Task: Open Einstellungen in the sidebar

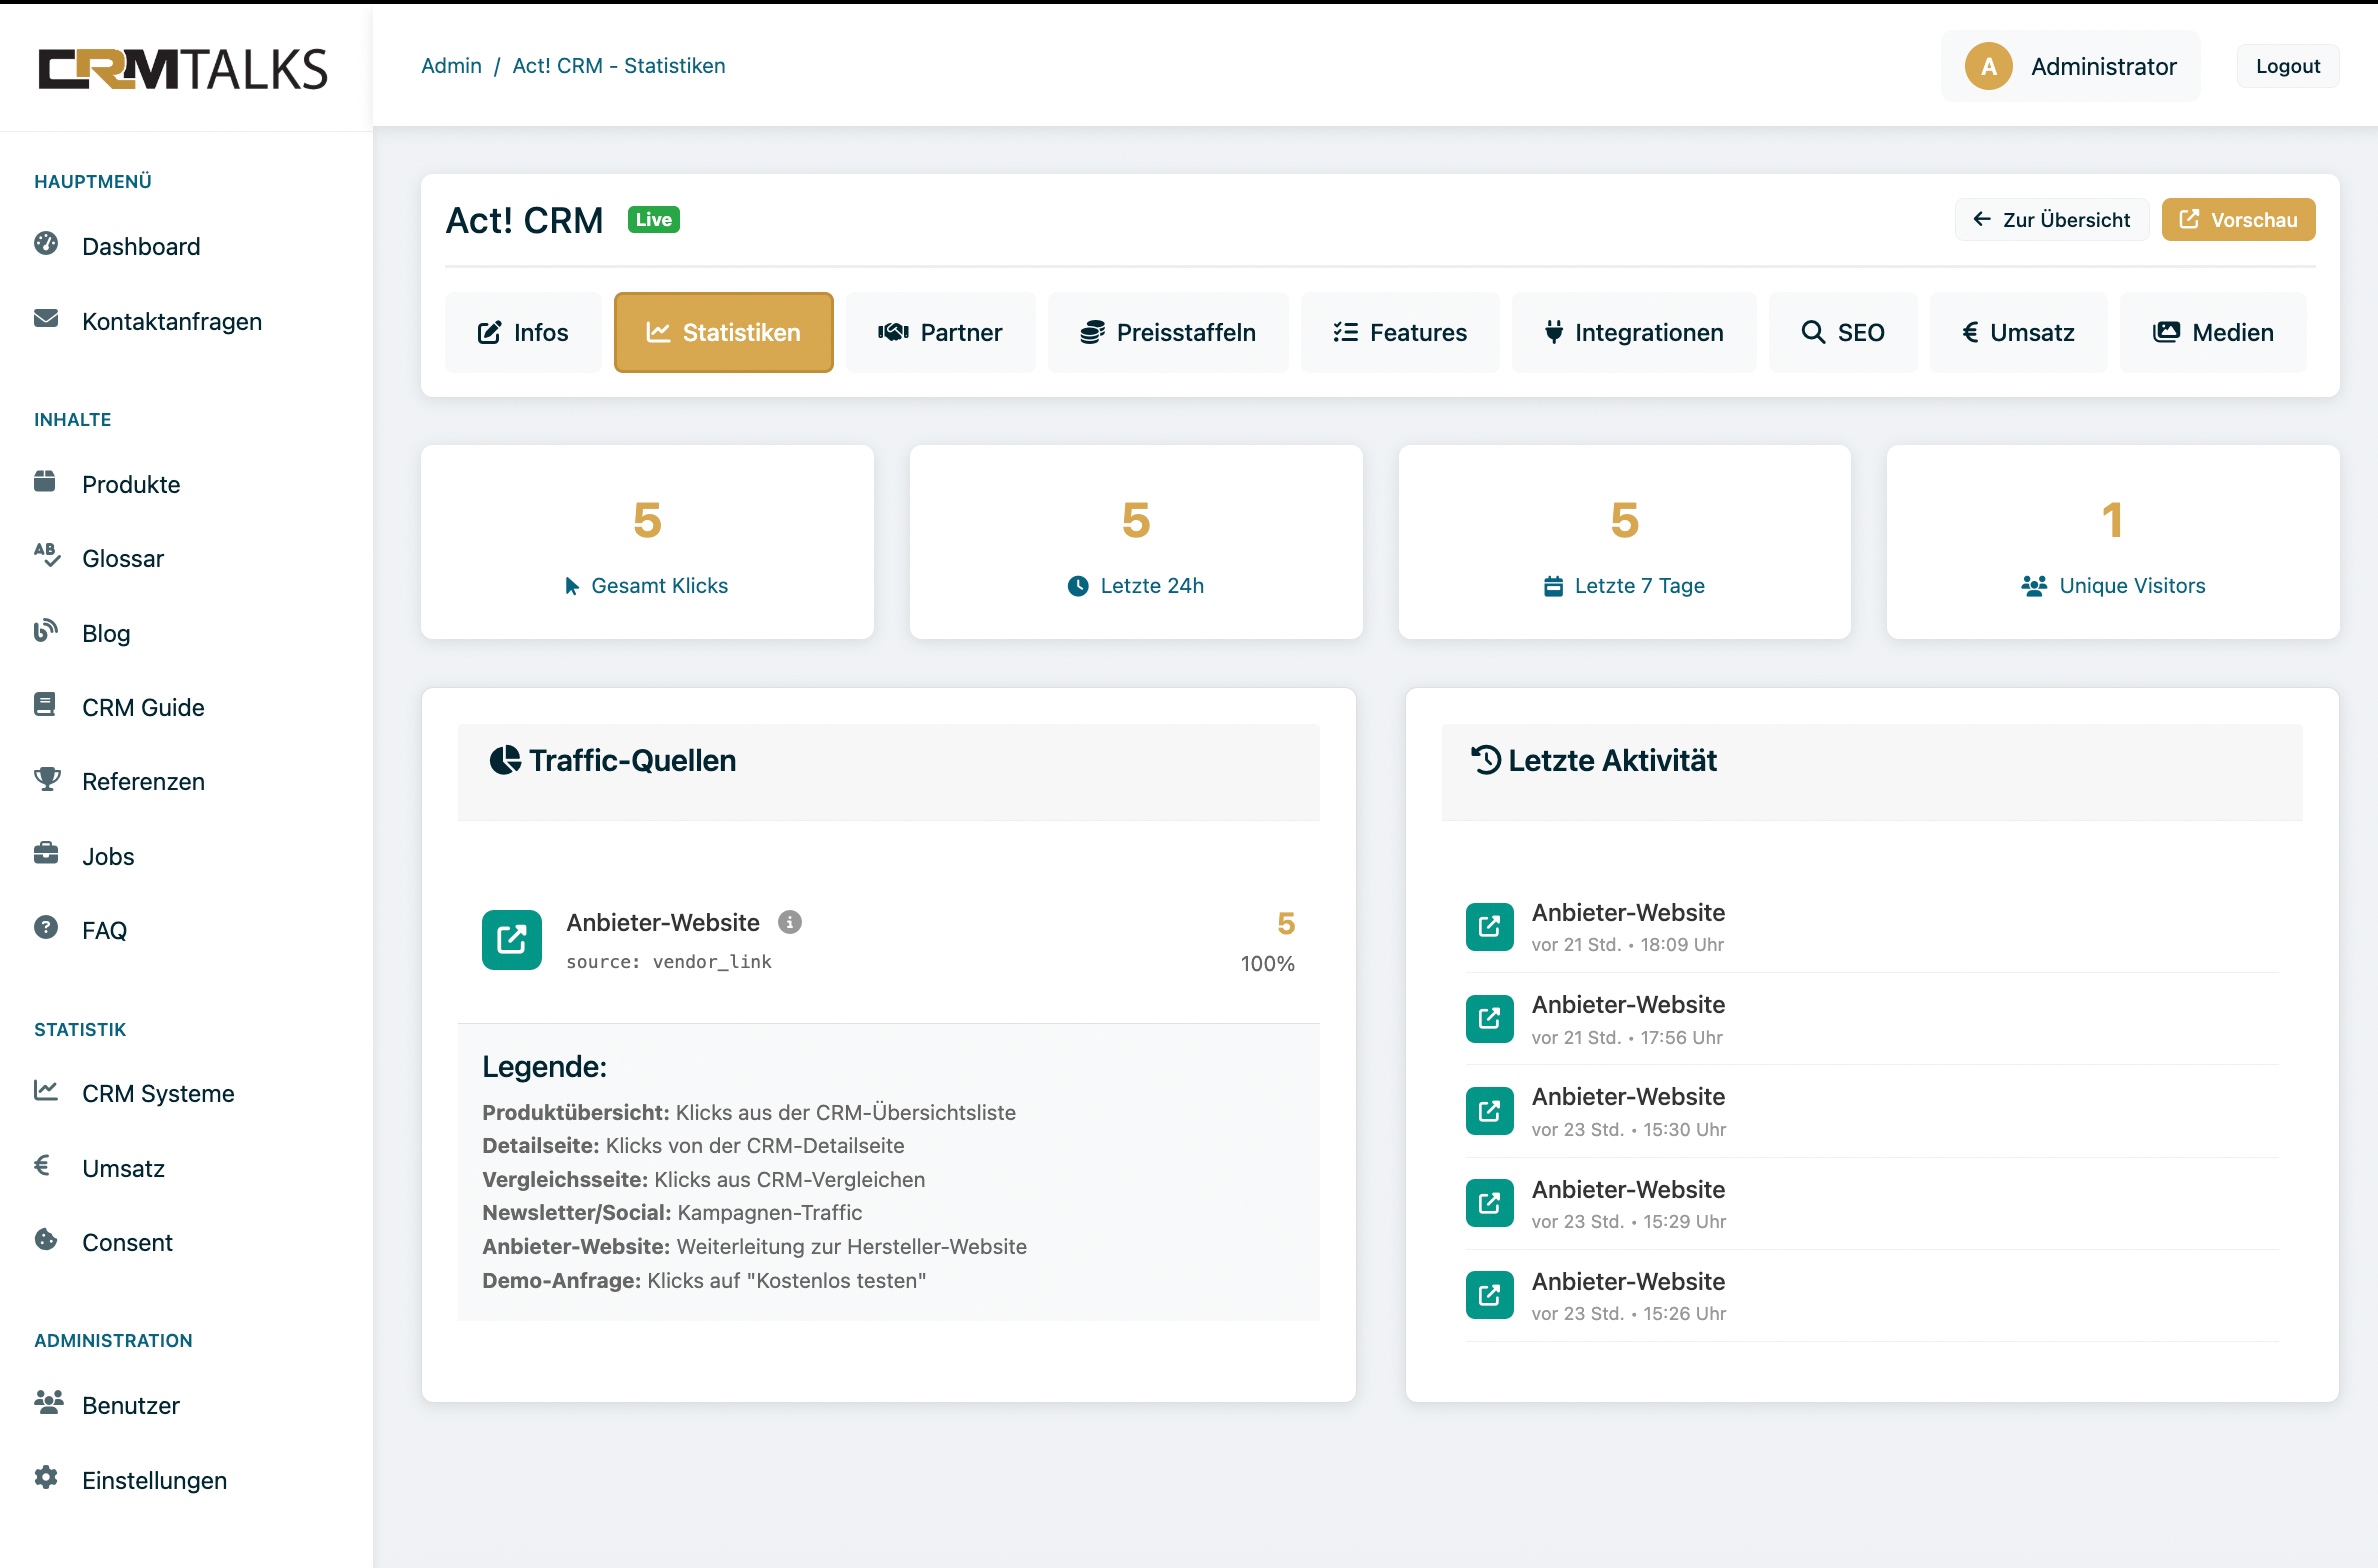Action: 154,1481
